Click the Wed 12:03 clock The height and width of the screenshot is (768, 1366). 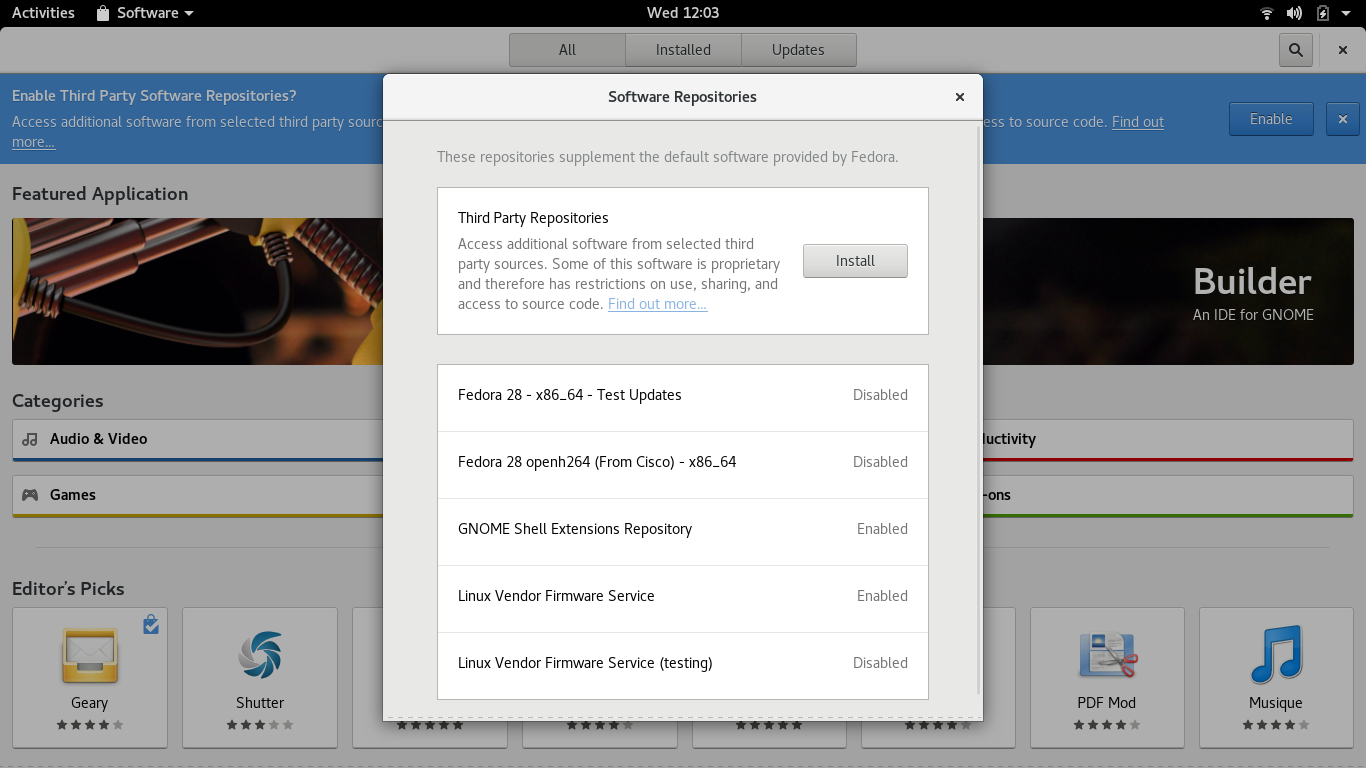(683, 13)
